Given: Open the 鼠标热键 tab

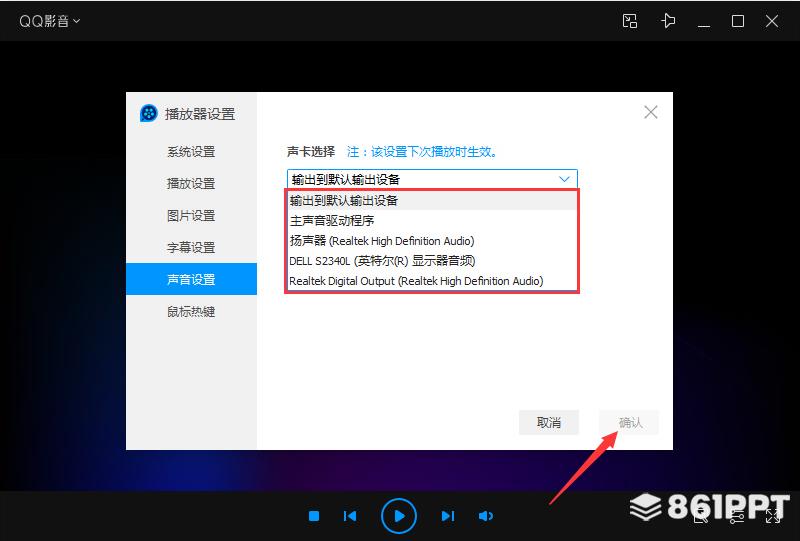Looking at the screenshot, I should 191,311.
